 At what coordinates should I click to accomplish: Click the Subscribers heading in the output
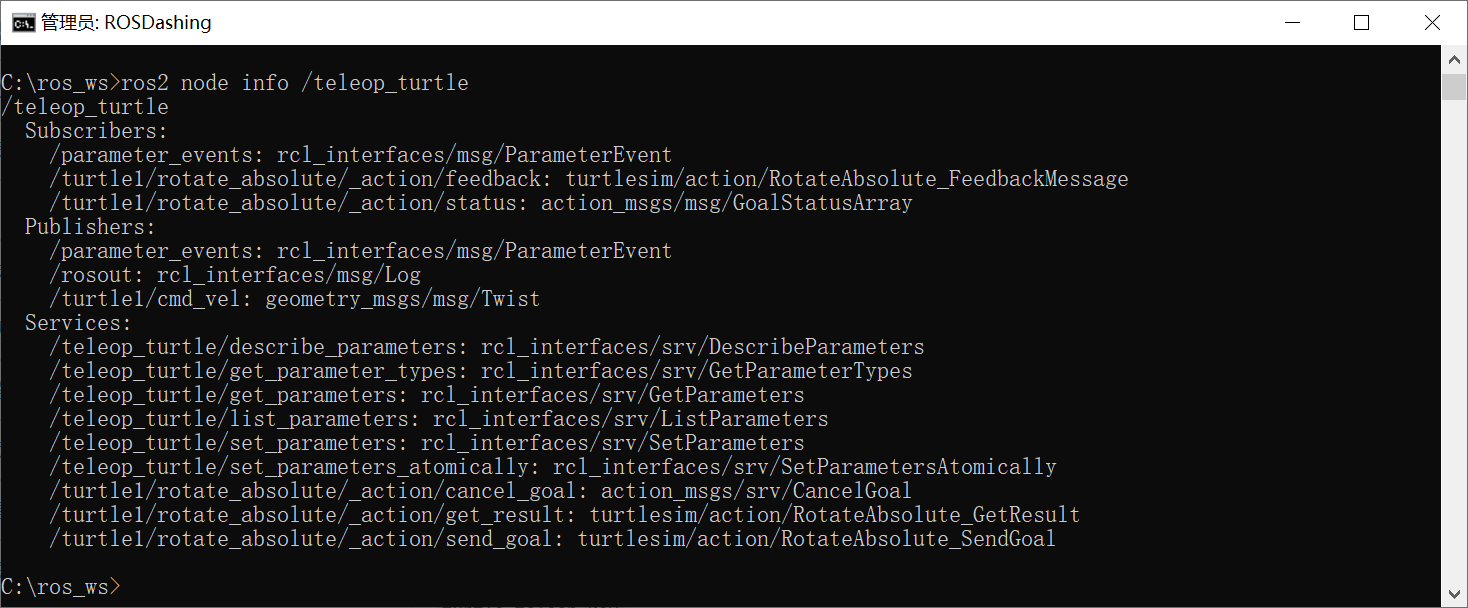(x=96, y=131)
